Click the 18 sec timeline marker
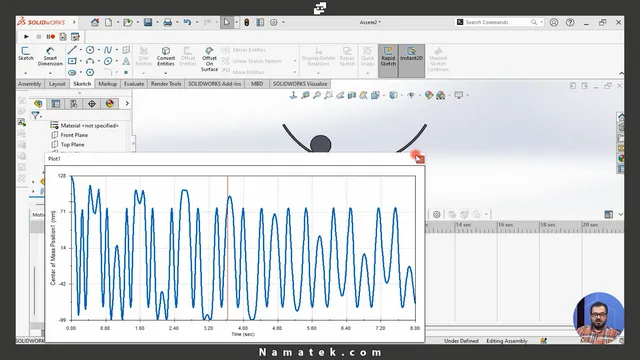Viewport: 640px width, 360px height. [547, 225]
